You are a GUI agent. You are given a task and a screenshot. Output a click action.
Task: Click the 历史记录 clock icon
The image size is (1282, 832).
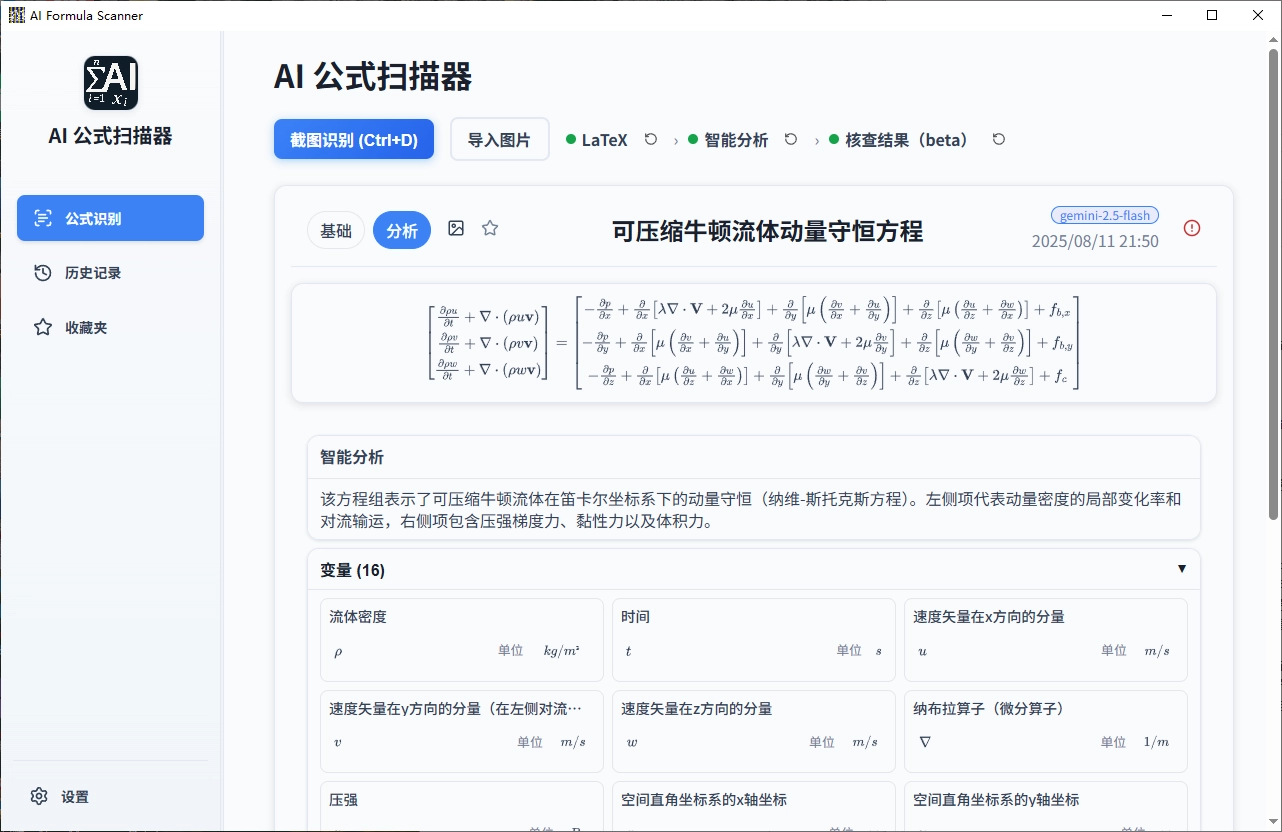[43, 273]
